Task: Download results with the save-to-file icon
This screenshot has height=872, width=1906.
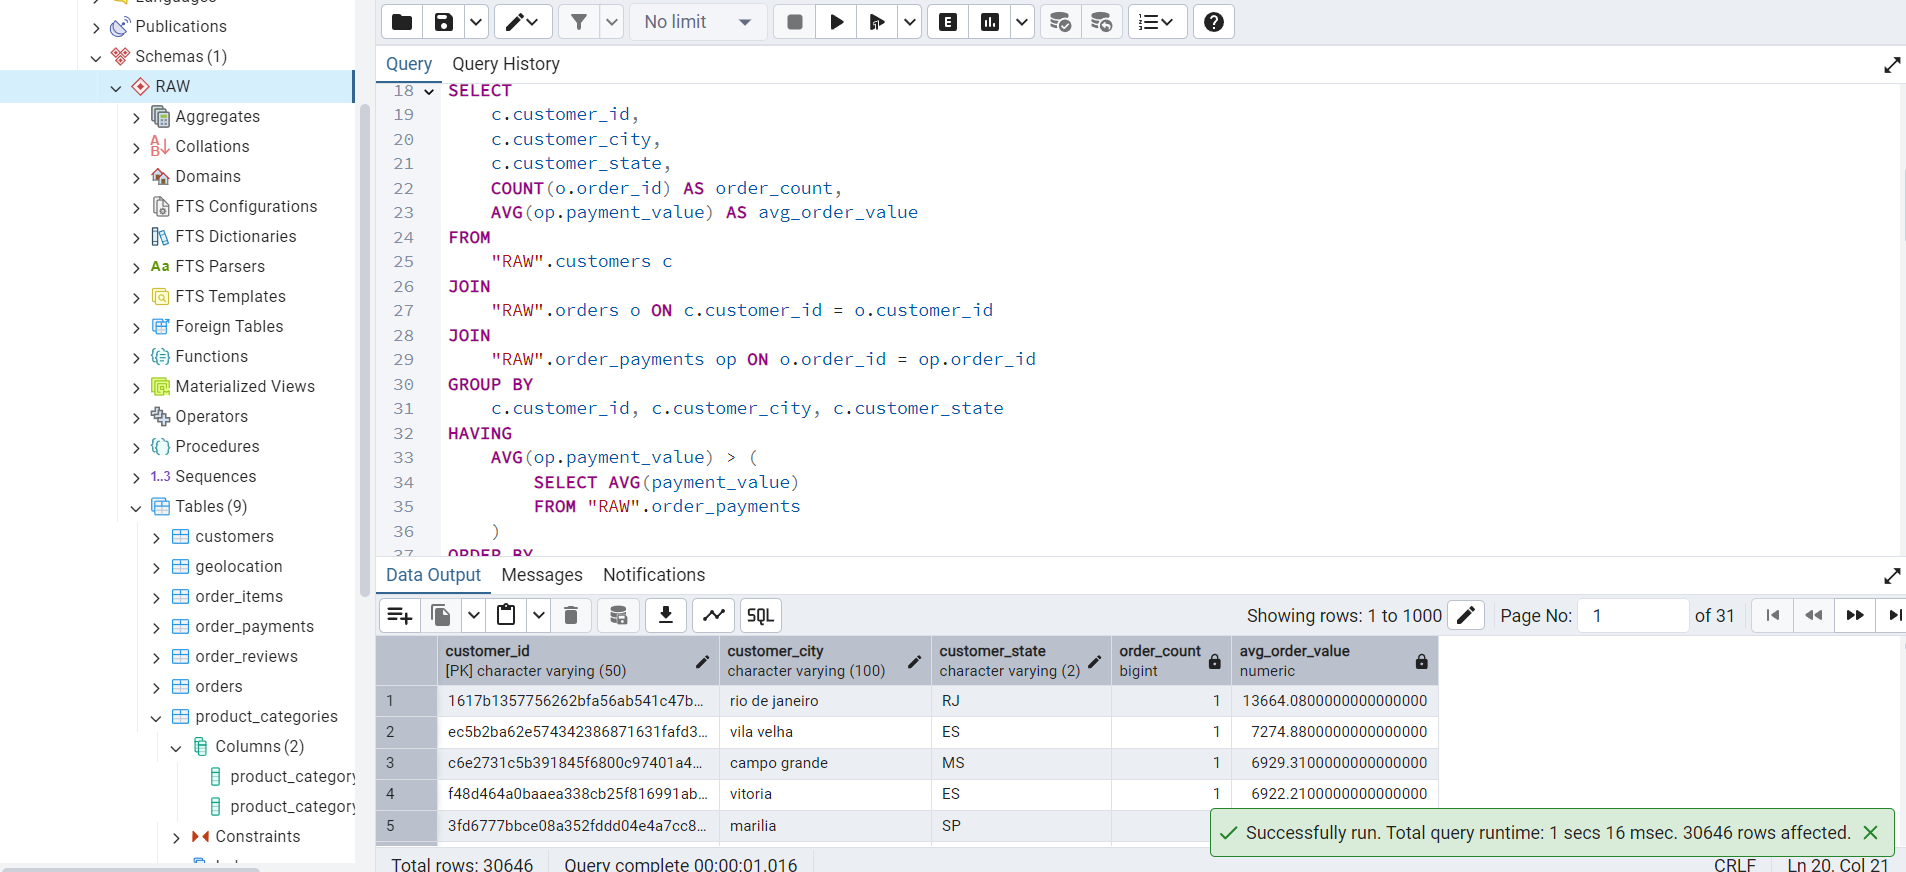Action: tap(665, 615)
